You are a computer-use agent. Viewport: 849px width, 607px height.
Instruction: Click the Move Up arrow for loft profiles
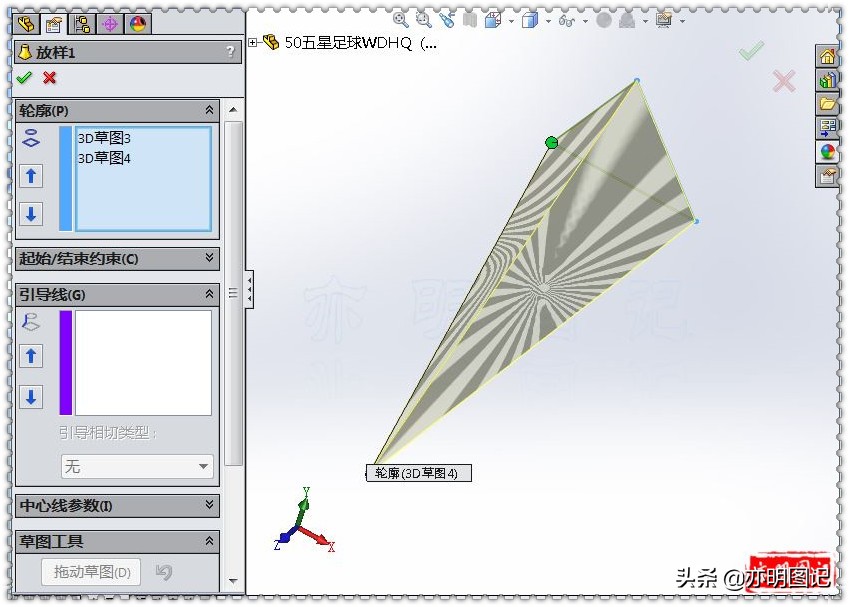(30, 176)
